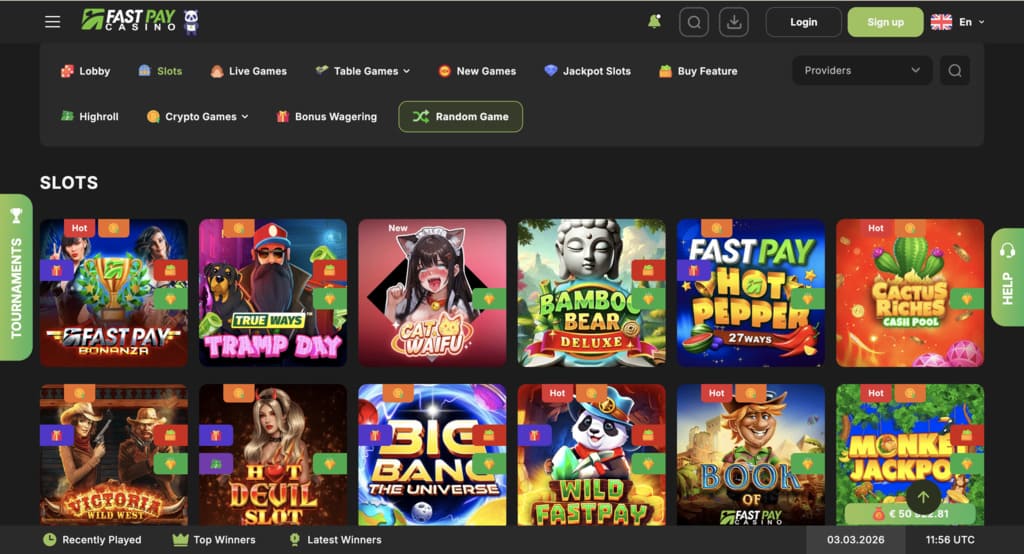The height and width of the screenshot is (554, 1024).
Task: Open Cactus Riches Cash Pool slot
Action: pyautogui.click(x=910, y=293)
